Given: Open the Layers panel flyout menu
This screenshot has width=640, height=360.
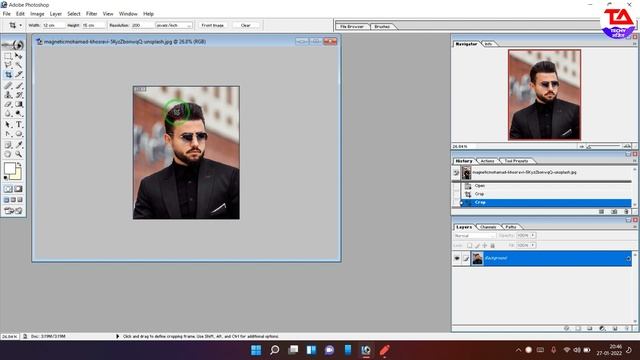Looking at the screenshot, I should point(635,227).
